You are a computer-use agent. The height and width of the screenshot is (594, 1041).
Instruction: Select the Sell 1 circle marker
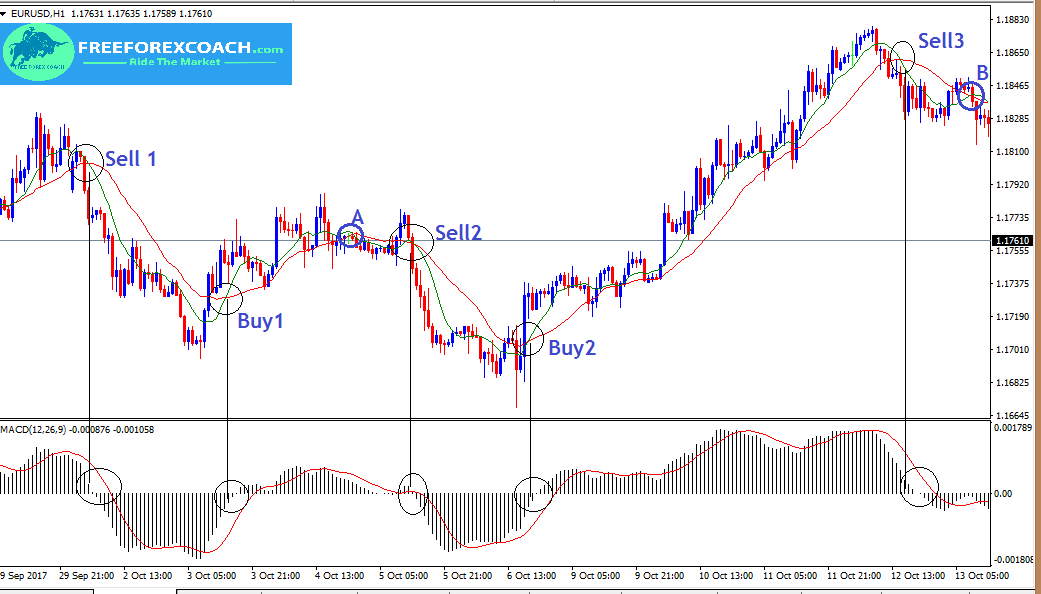click(87, 162)
